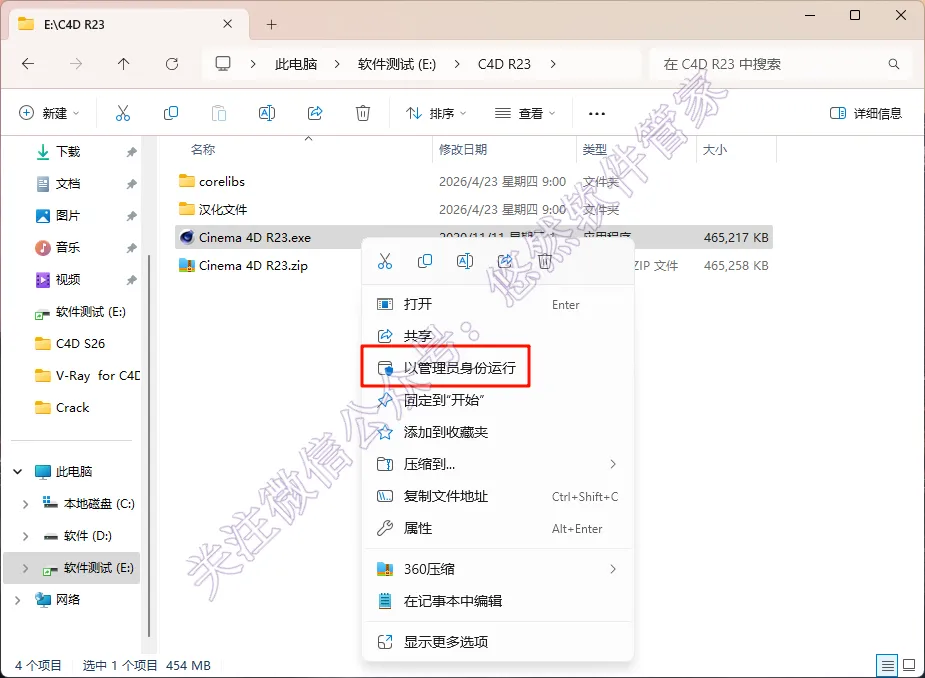Screen dimensions: 925x678
Task: Click the C4D R23 breadcrumb
Action: (504, 64)
